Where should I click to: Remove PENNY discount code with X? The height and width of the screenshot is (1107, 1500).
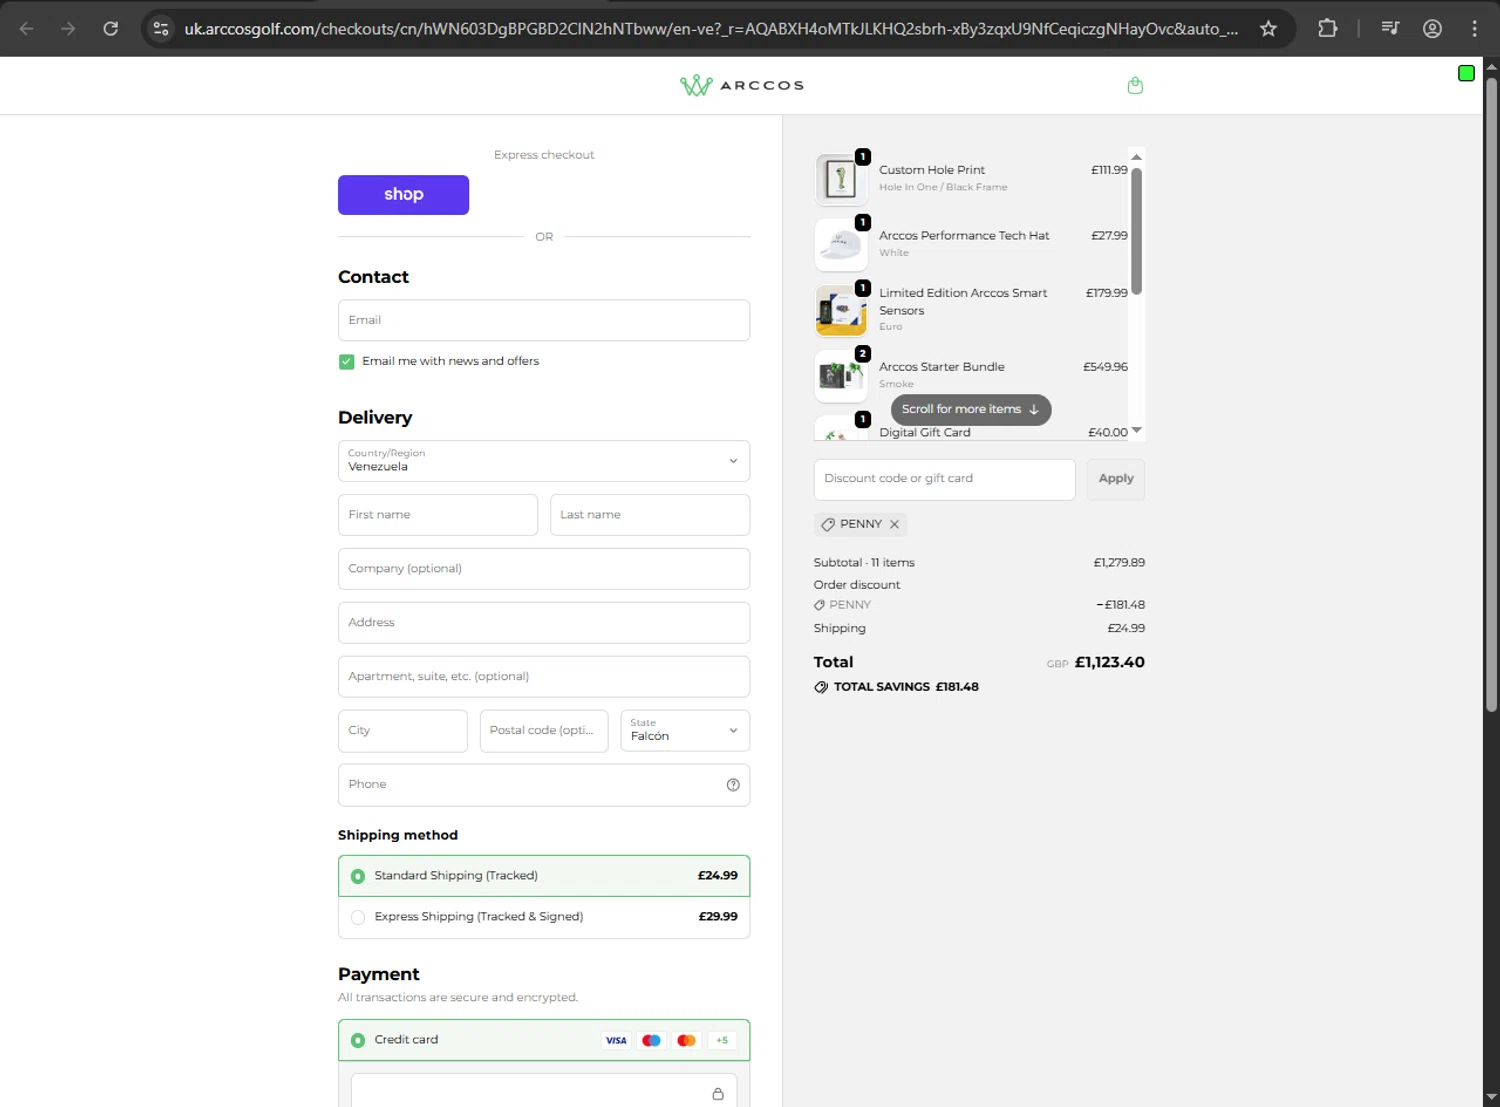click(895, 524)
